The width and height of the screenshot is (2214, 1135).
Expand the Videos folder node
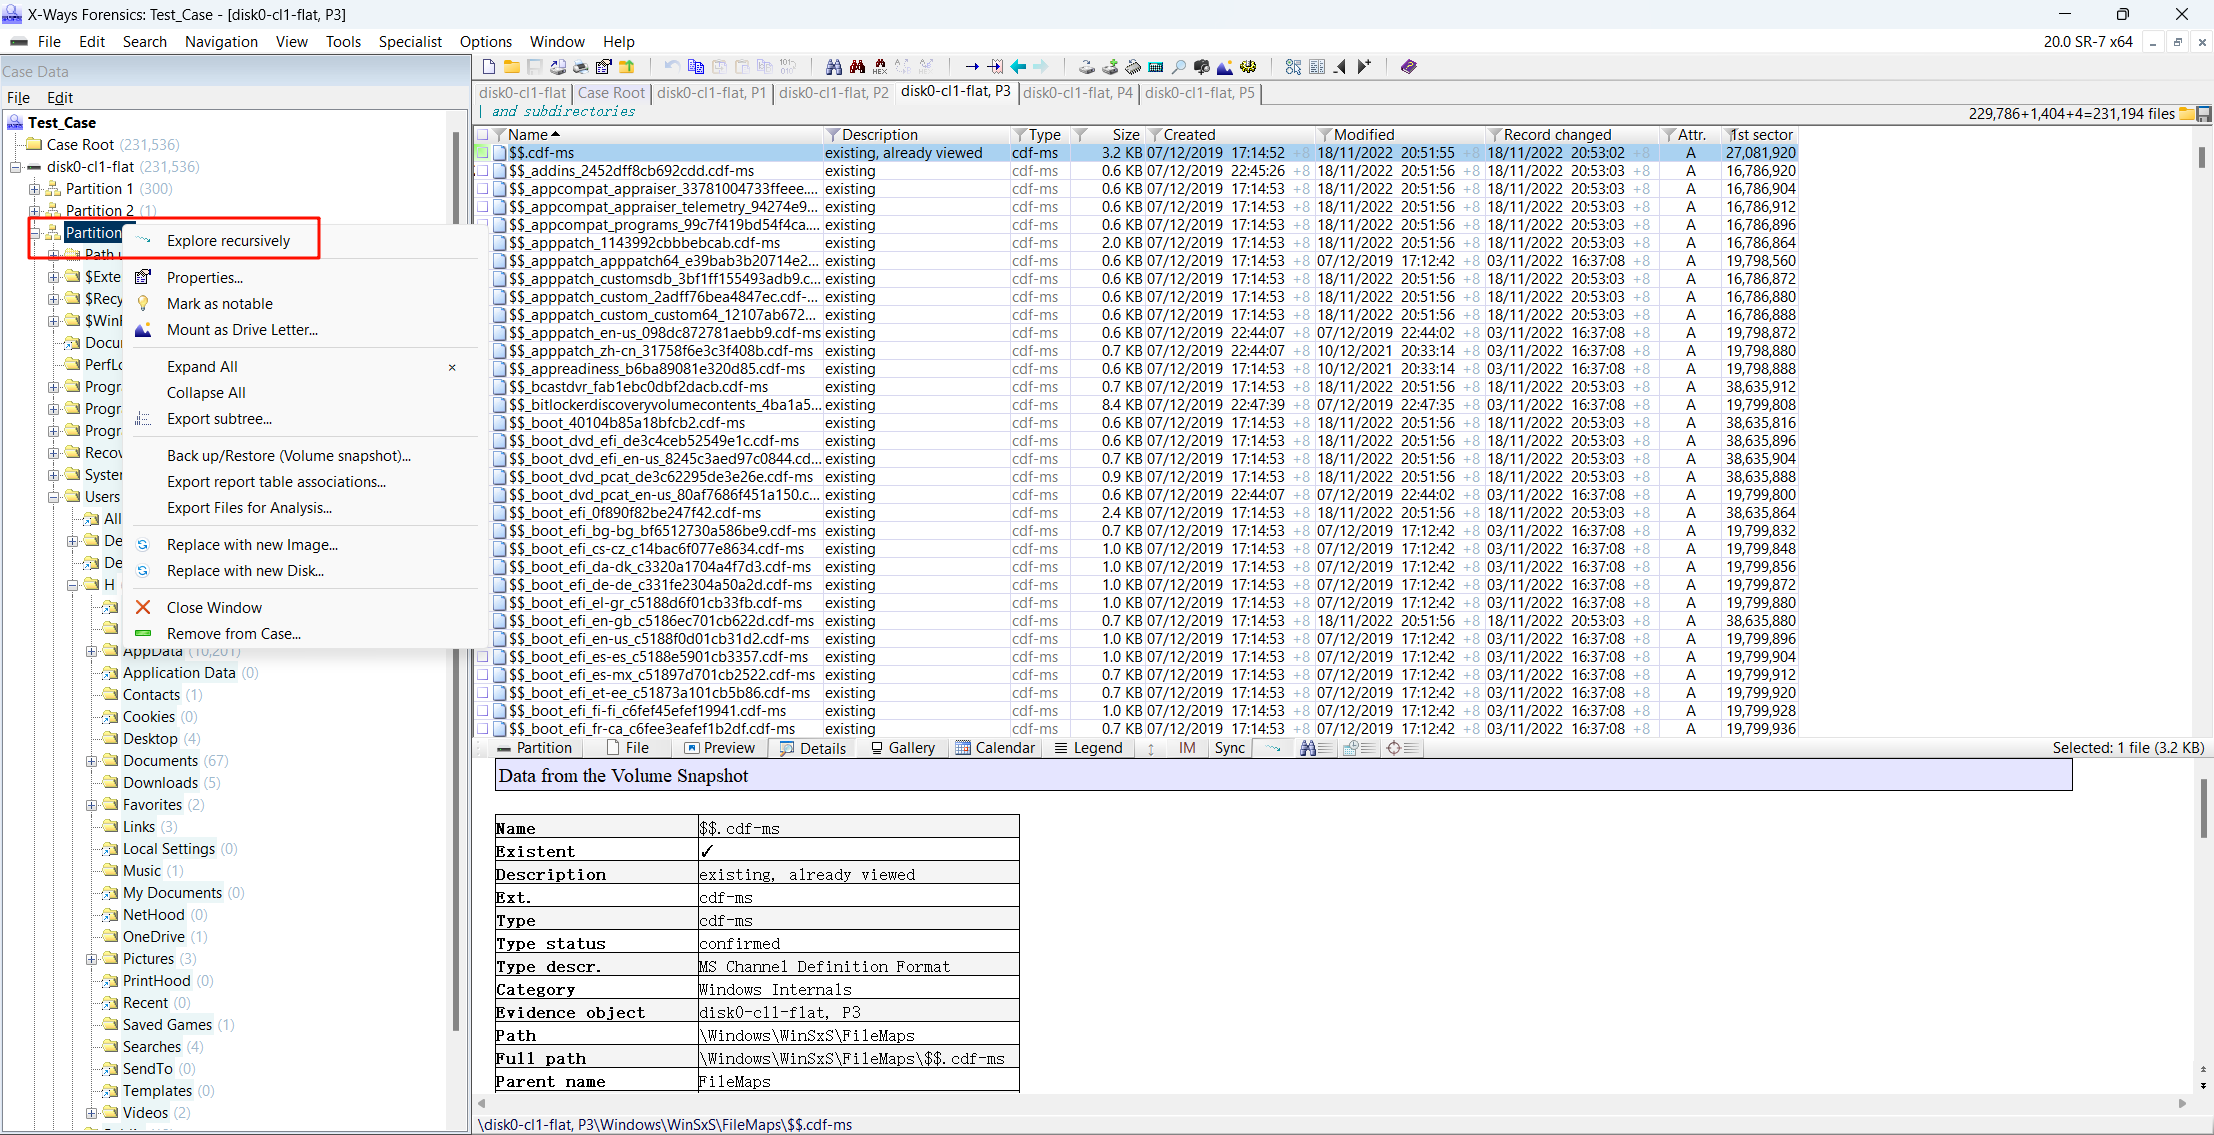point(91,1113)
